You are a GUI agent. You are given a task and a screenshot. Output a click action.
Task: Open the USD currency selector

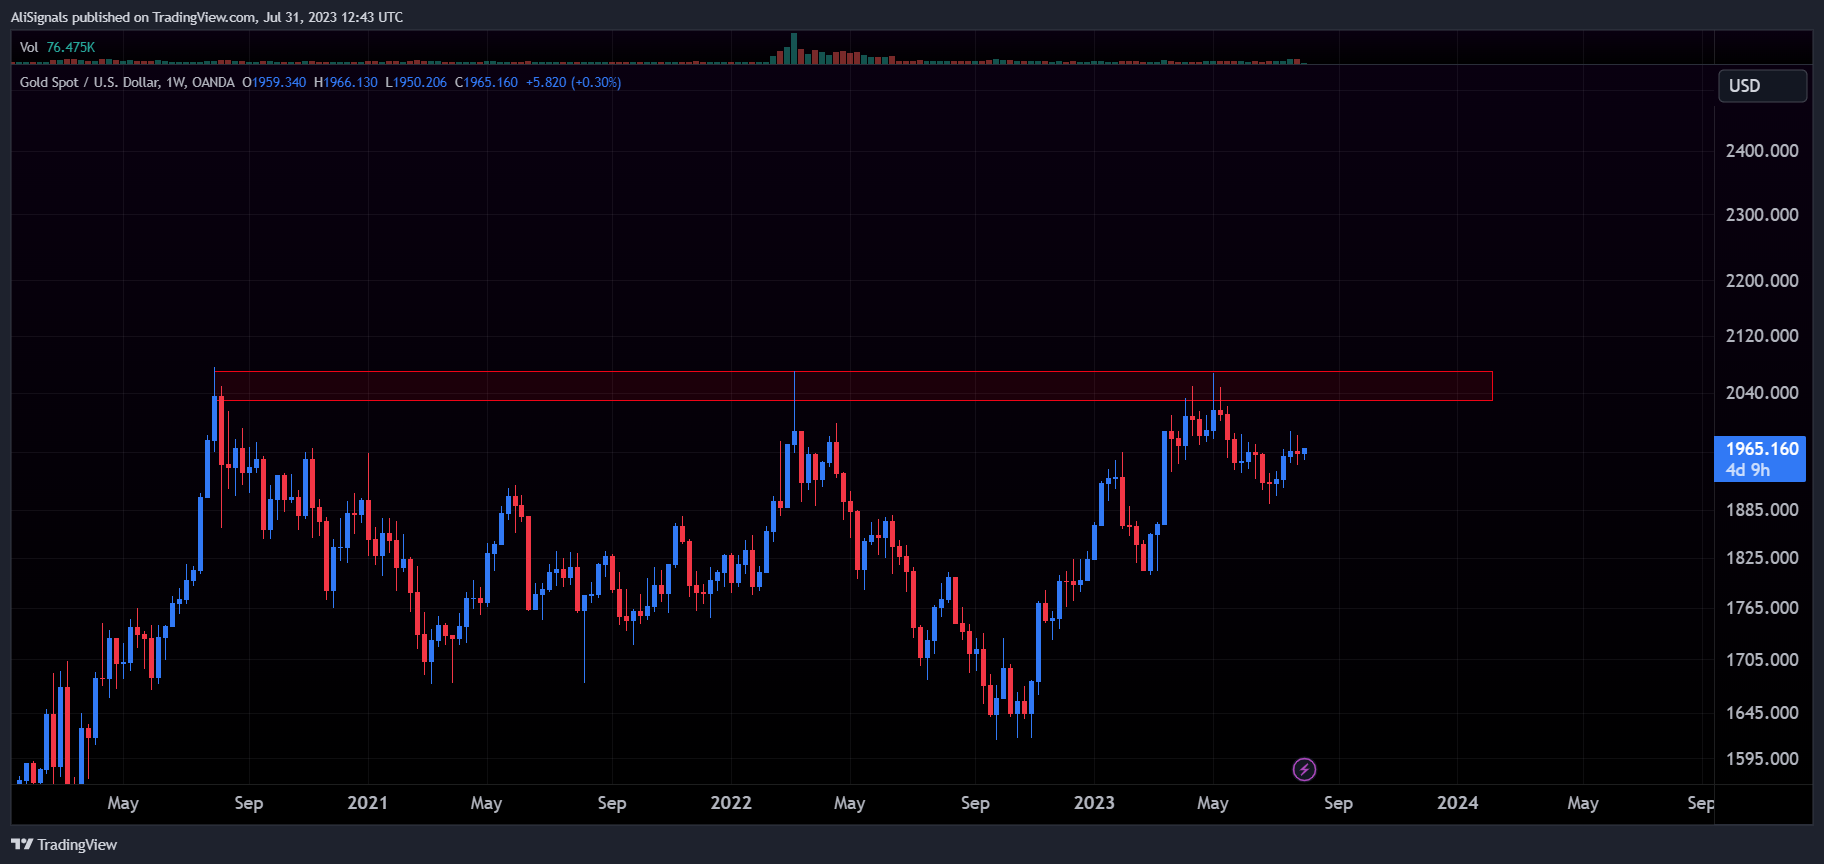click(x=1762, y=86)
